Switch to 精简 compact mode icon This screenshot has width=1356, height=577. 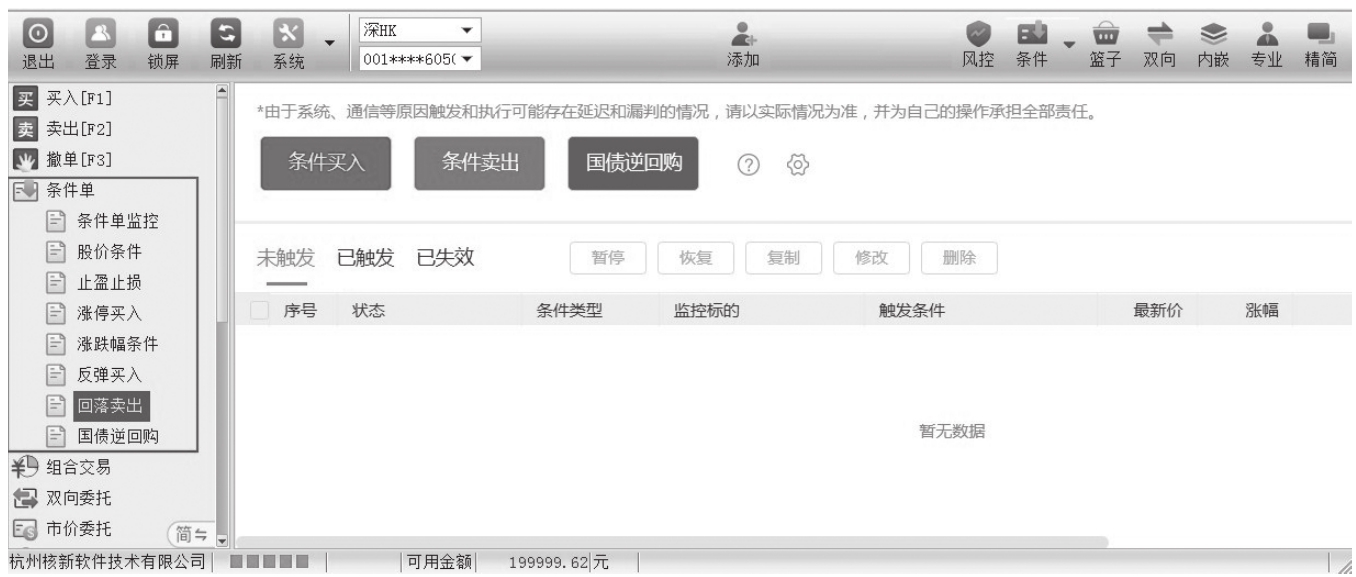[x=1322, y=45]
